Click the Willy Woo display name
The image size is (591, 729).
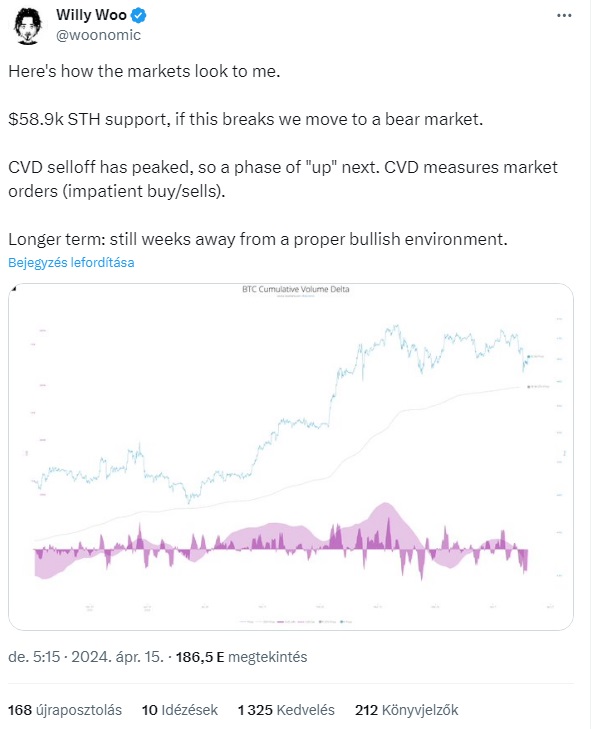tap(91, 15)
